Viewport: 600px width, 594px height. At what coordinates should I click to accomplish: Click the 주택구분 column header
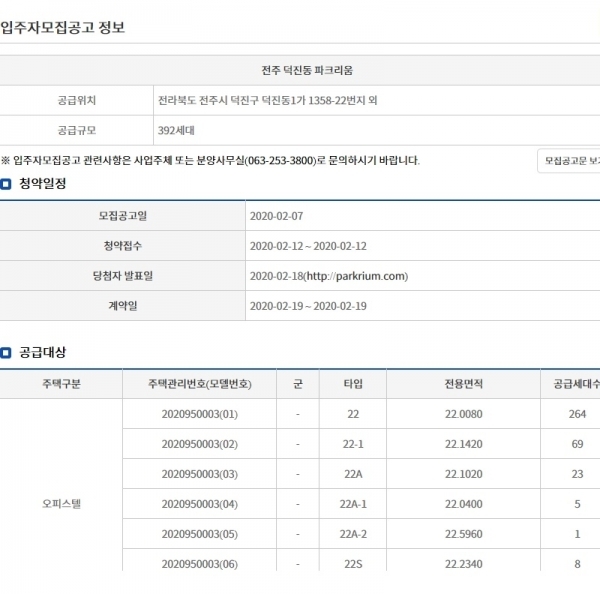pyautogui.click(x=61, y=384)
